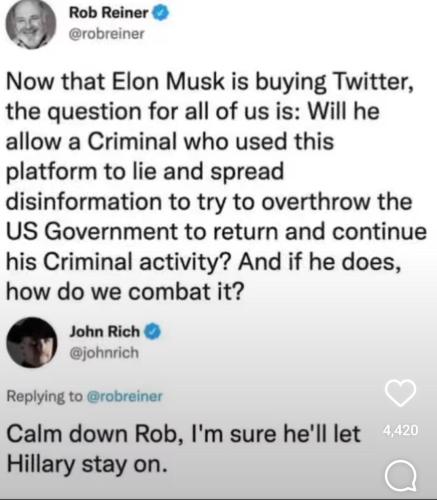Click the 'Calm down Rob' text line
The image size is (437, 500).
click(183, 434)
